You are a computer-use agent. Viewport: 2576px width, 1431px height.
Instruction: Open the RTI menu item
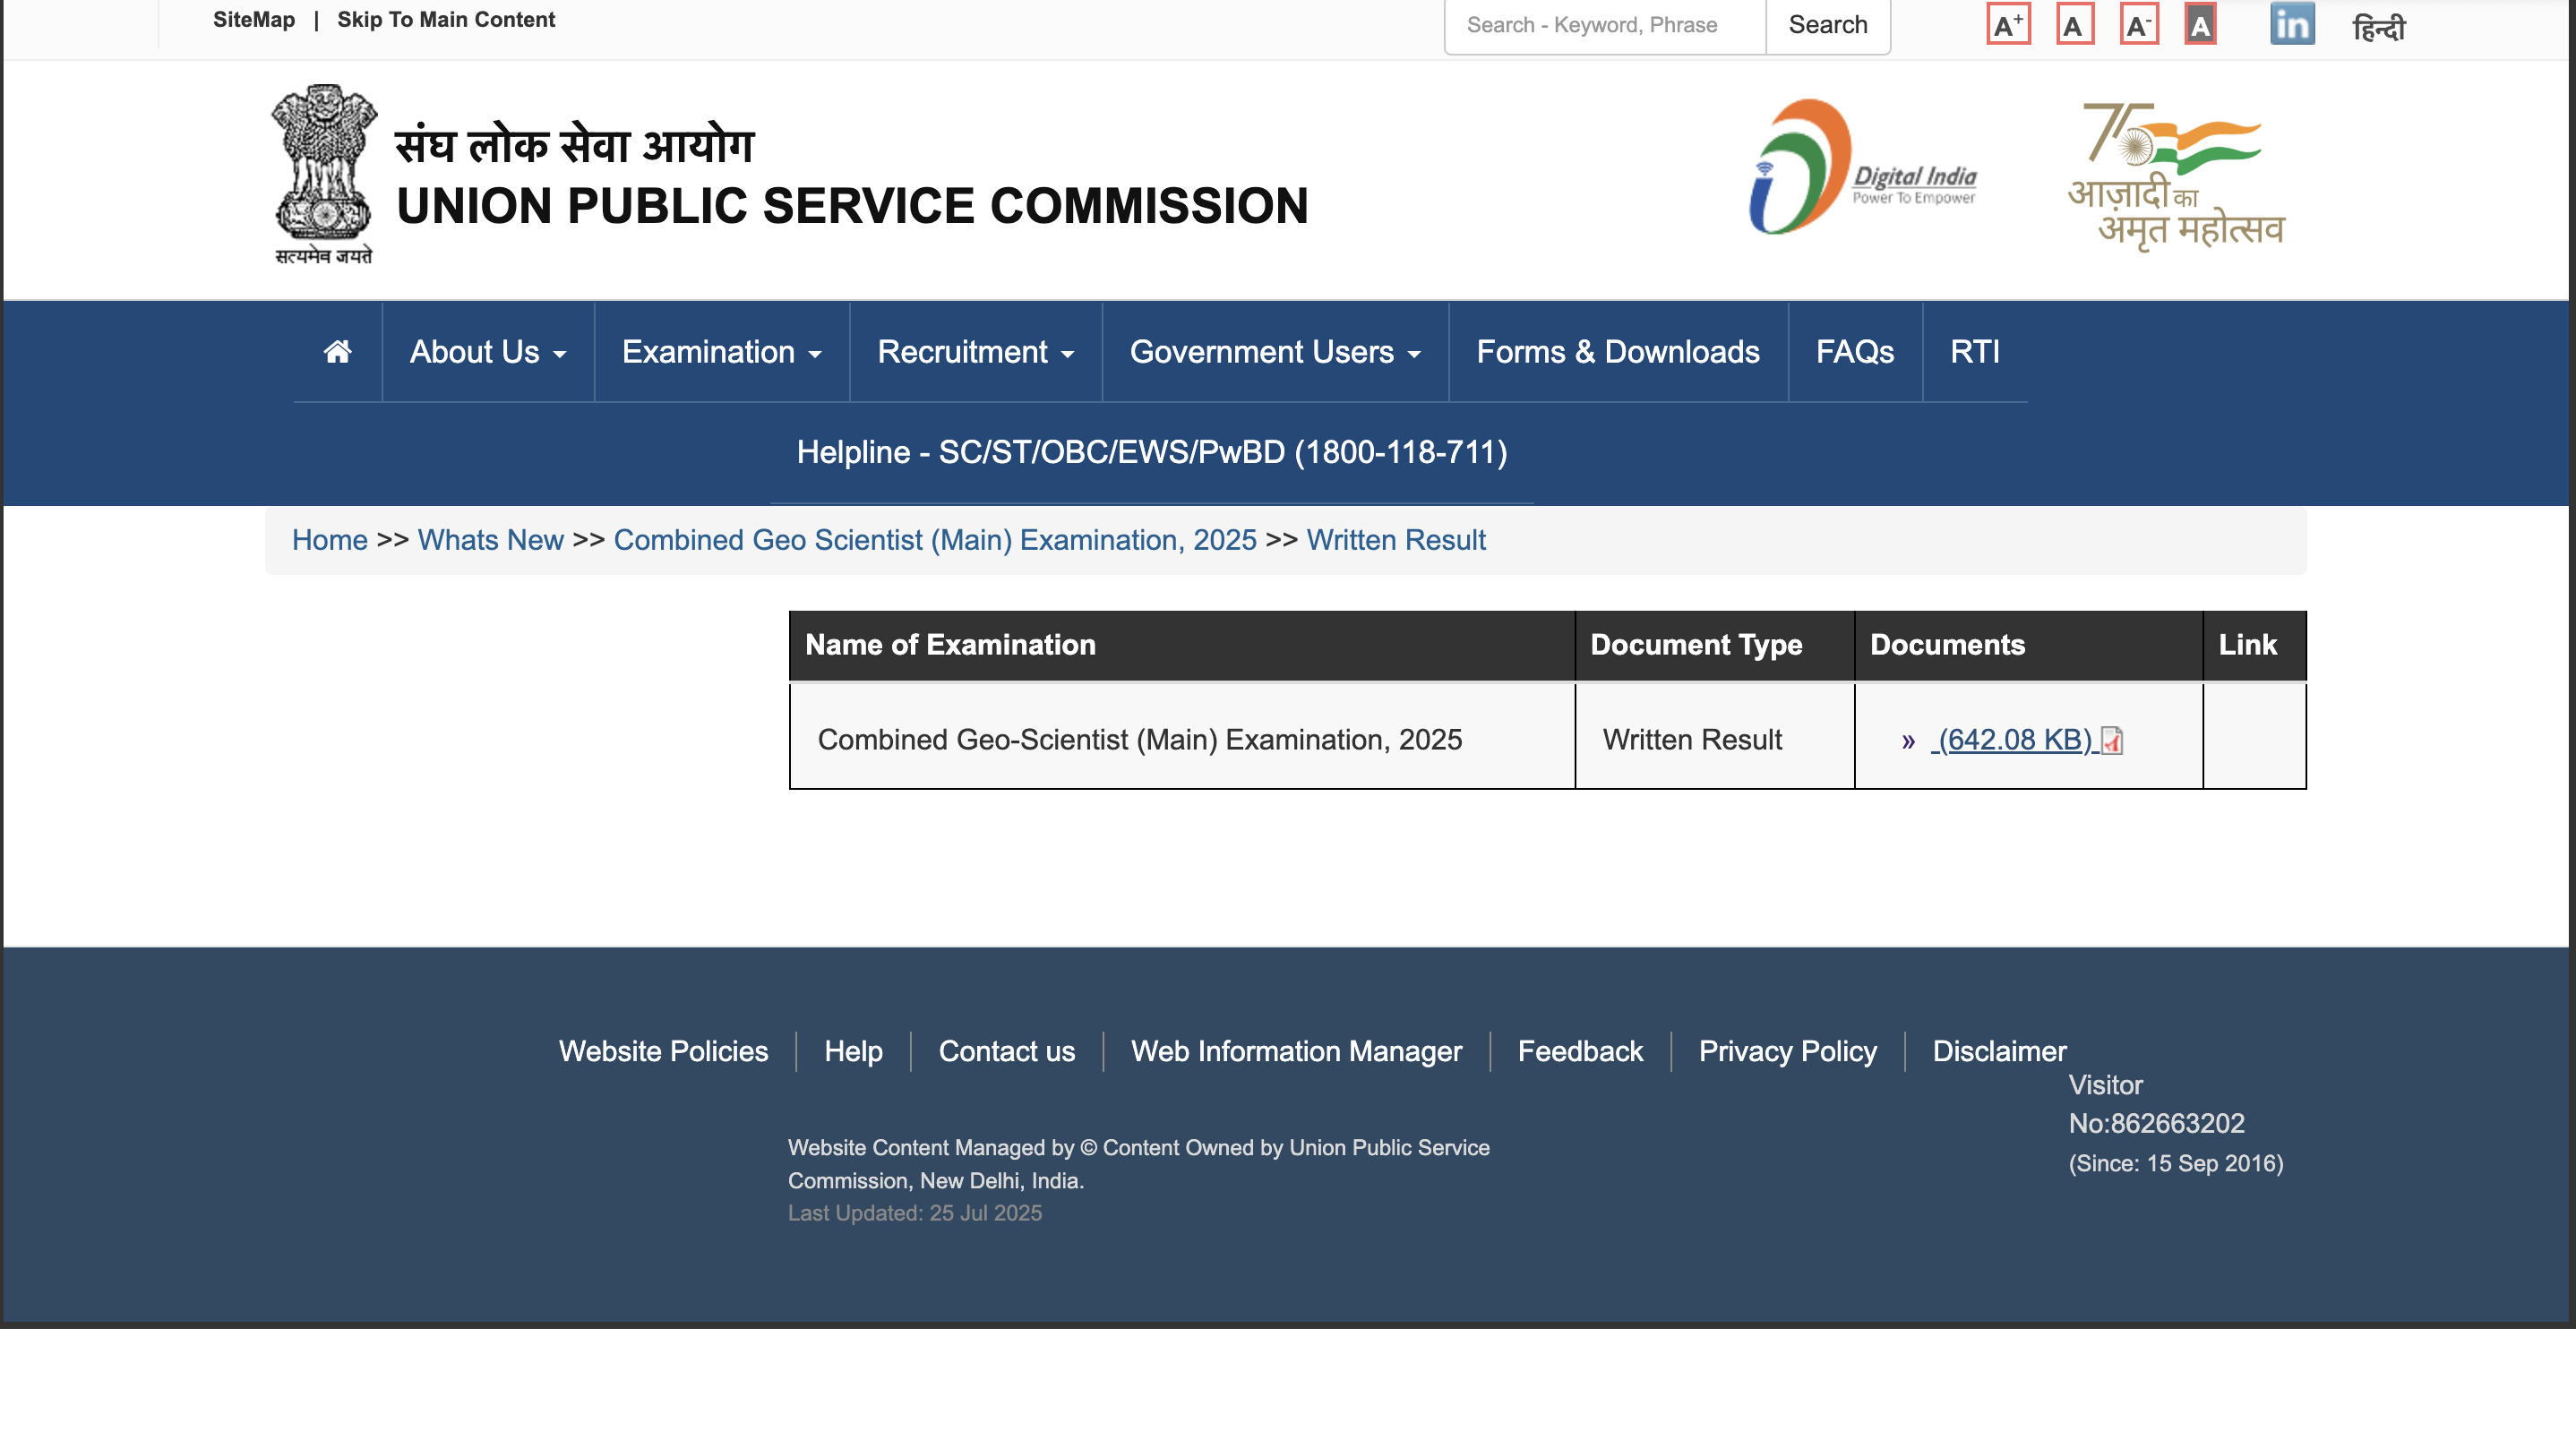click(x=1975, y=352)
